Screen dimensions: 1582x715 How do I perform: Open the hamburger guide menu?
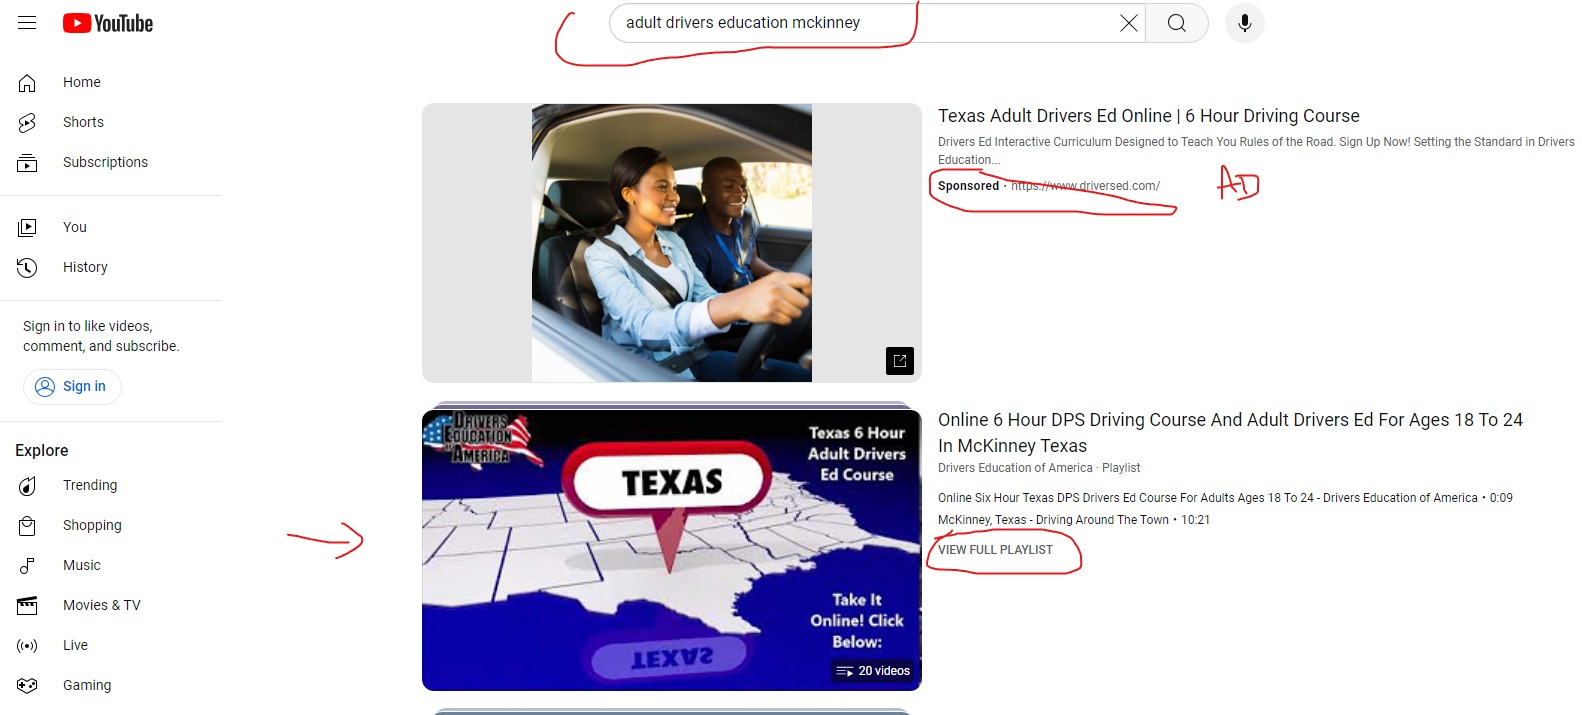pyautogui.click(x=27, y=23)
